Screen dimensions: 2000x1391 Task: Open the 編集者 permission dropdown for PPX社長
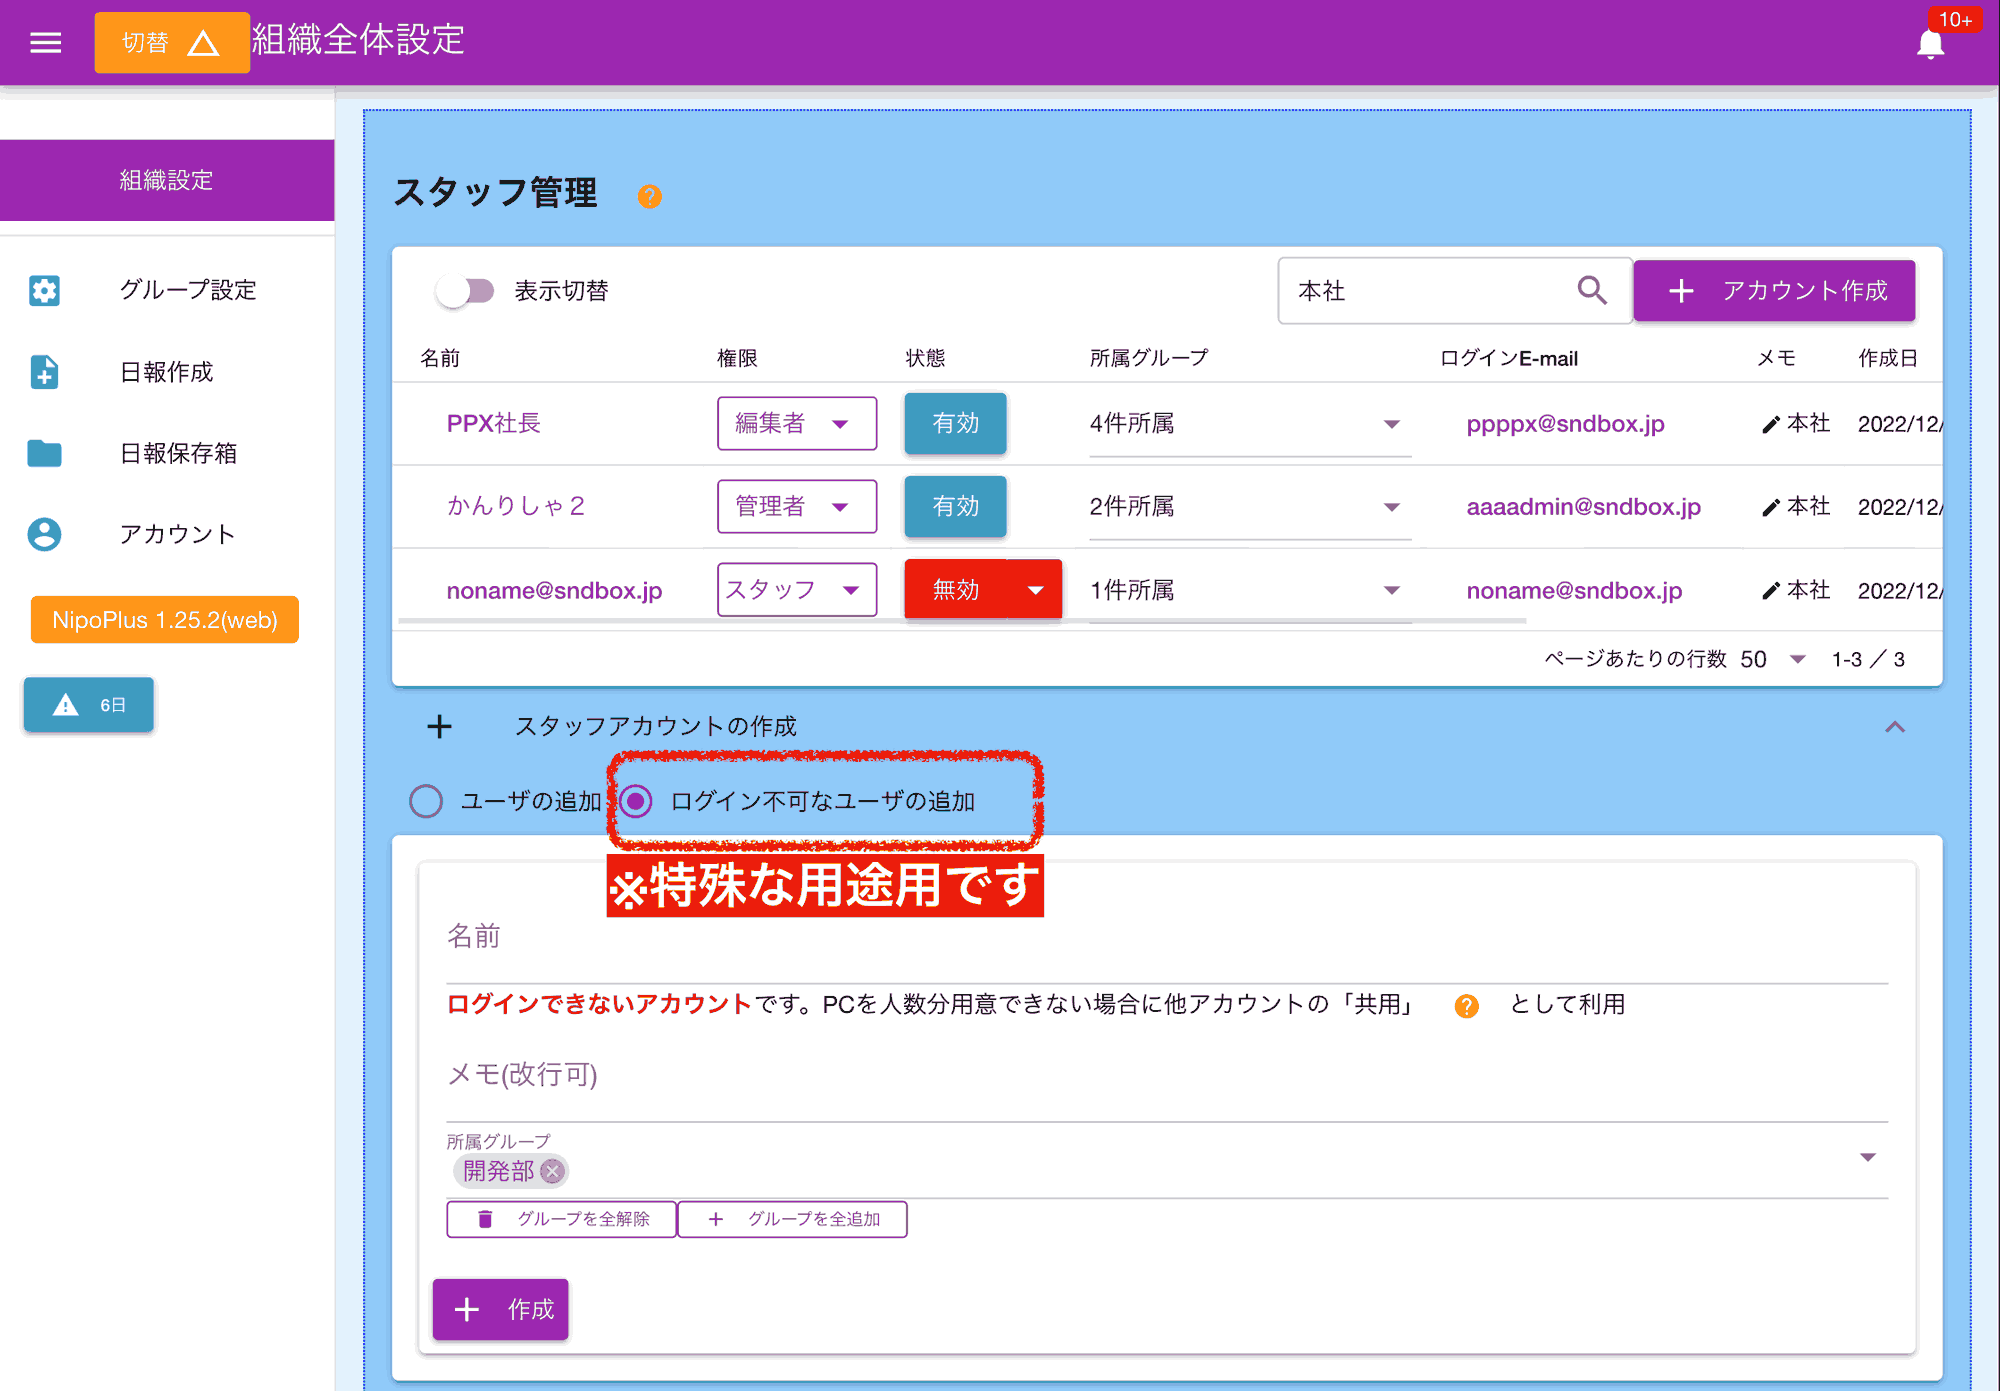(x=796, y=423)
